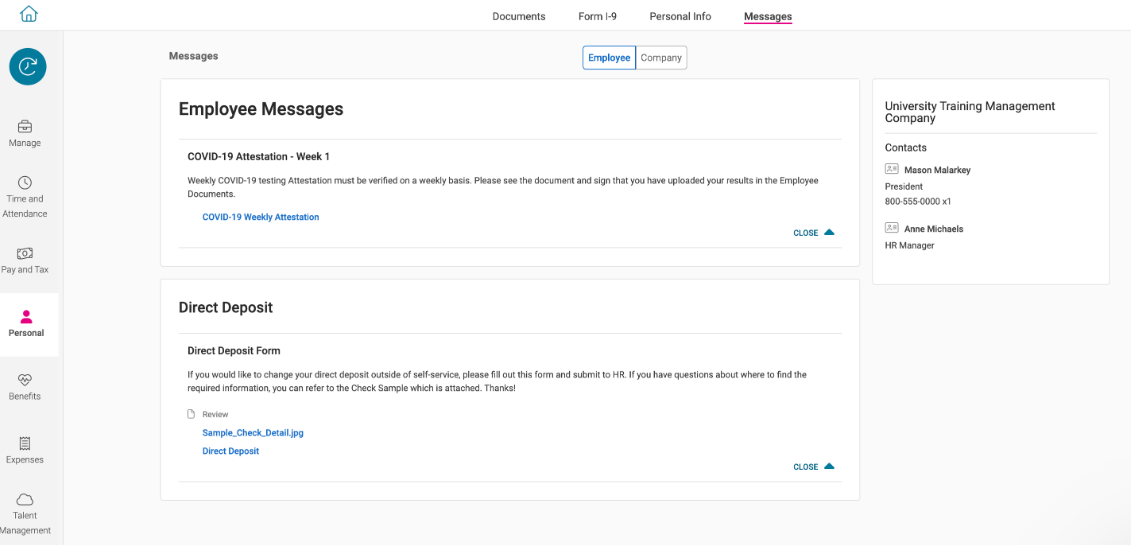
Task: Open the Manage briefcase icon in sidebar
Action: 25,127
